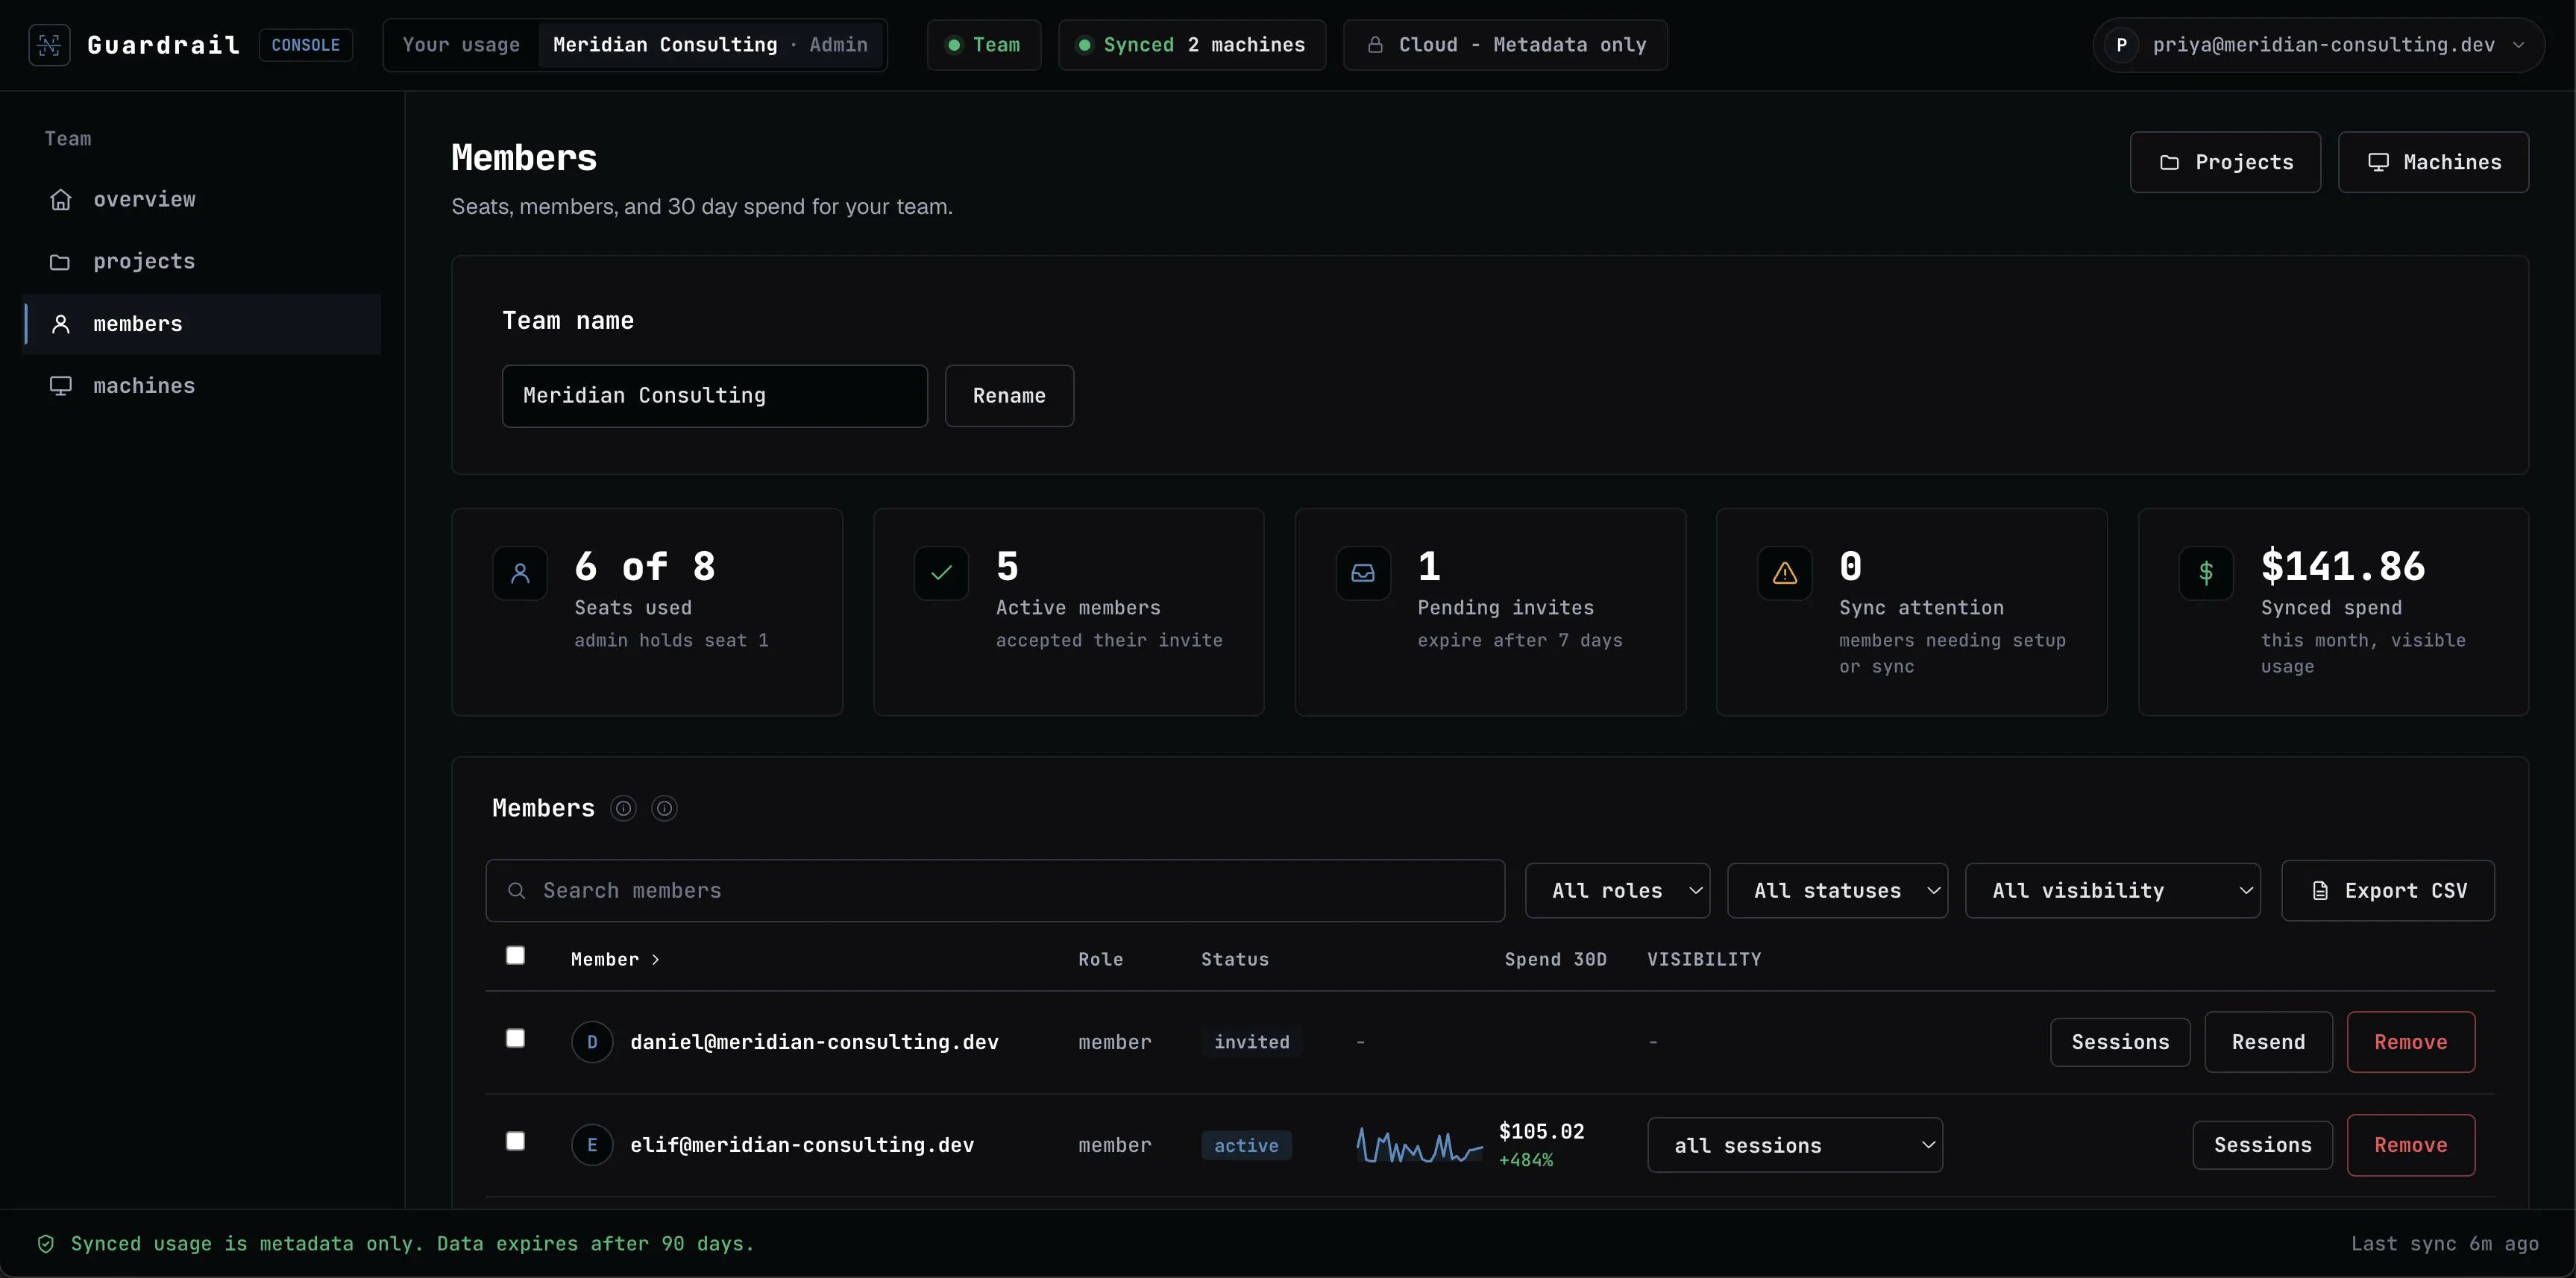Click the VISIBILITY column header
Image resolution: width=2576 pixels, height=1278 pixels.
tap(1704, 960)
